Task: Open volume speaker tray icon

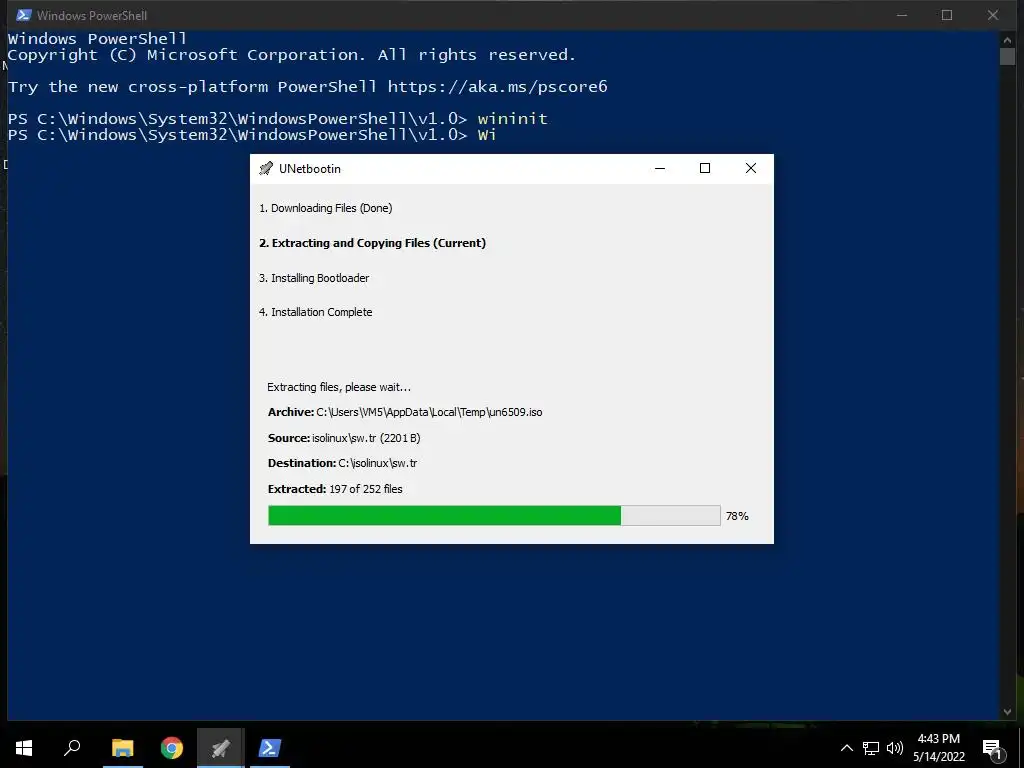Action: click(895, 748)
